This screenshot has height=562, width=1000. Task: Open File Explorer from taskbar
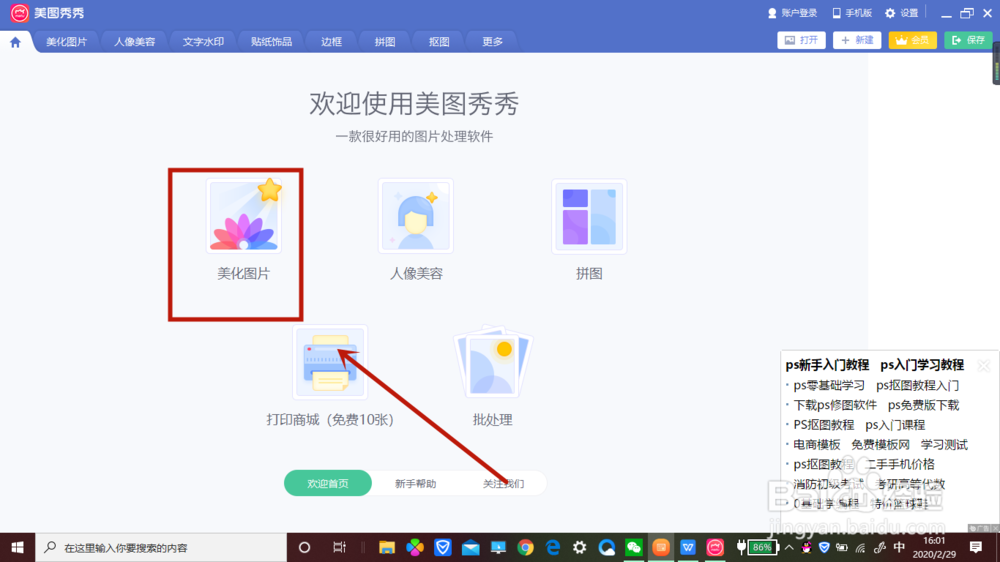coord(386,547)
